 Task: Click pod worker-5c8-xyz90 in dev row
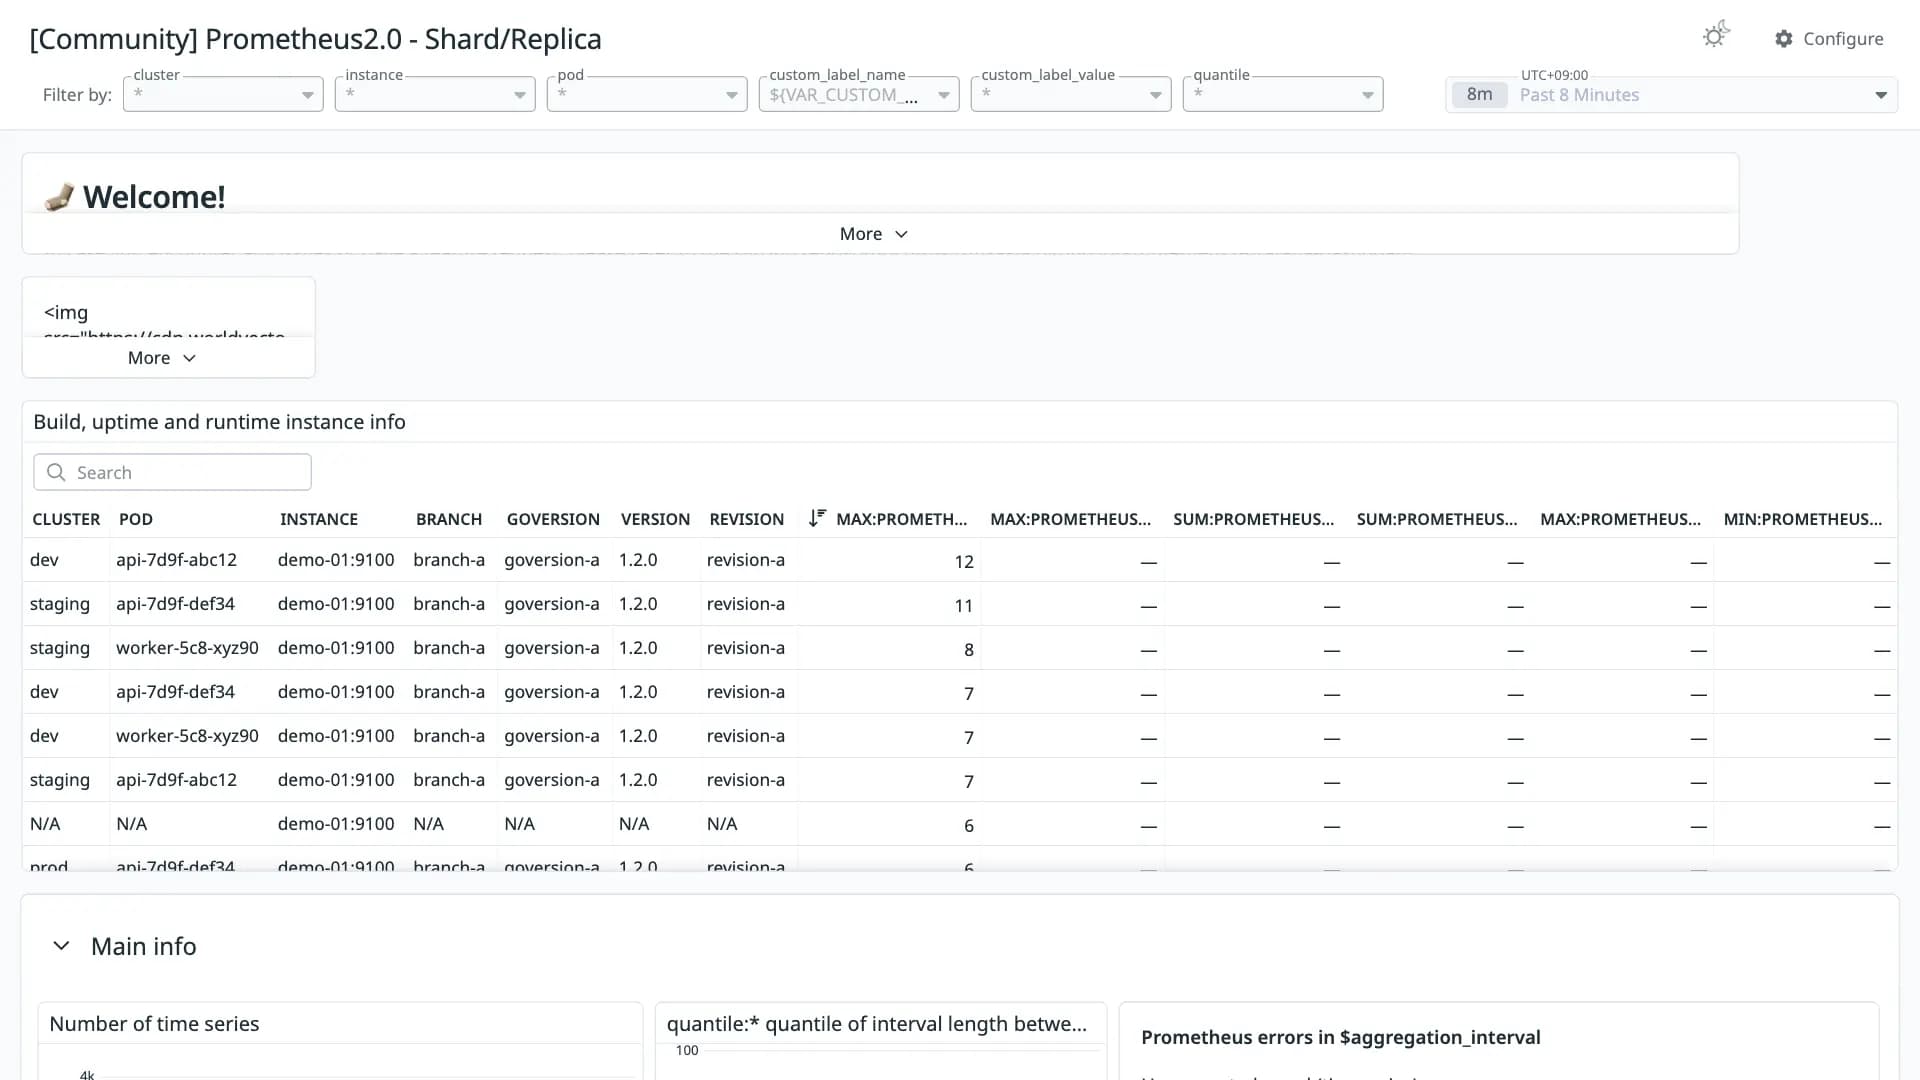187,736
